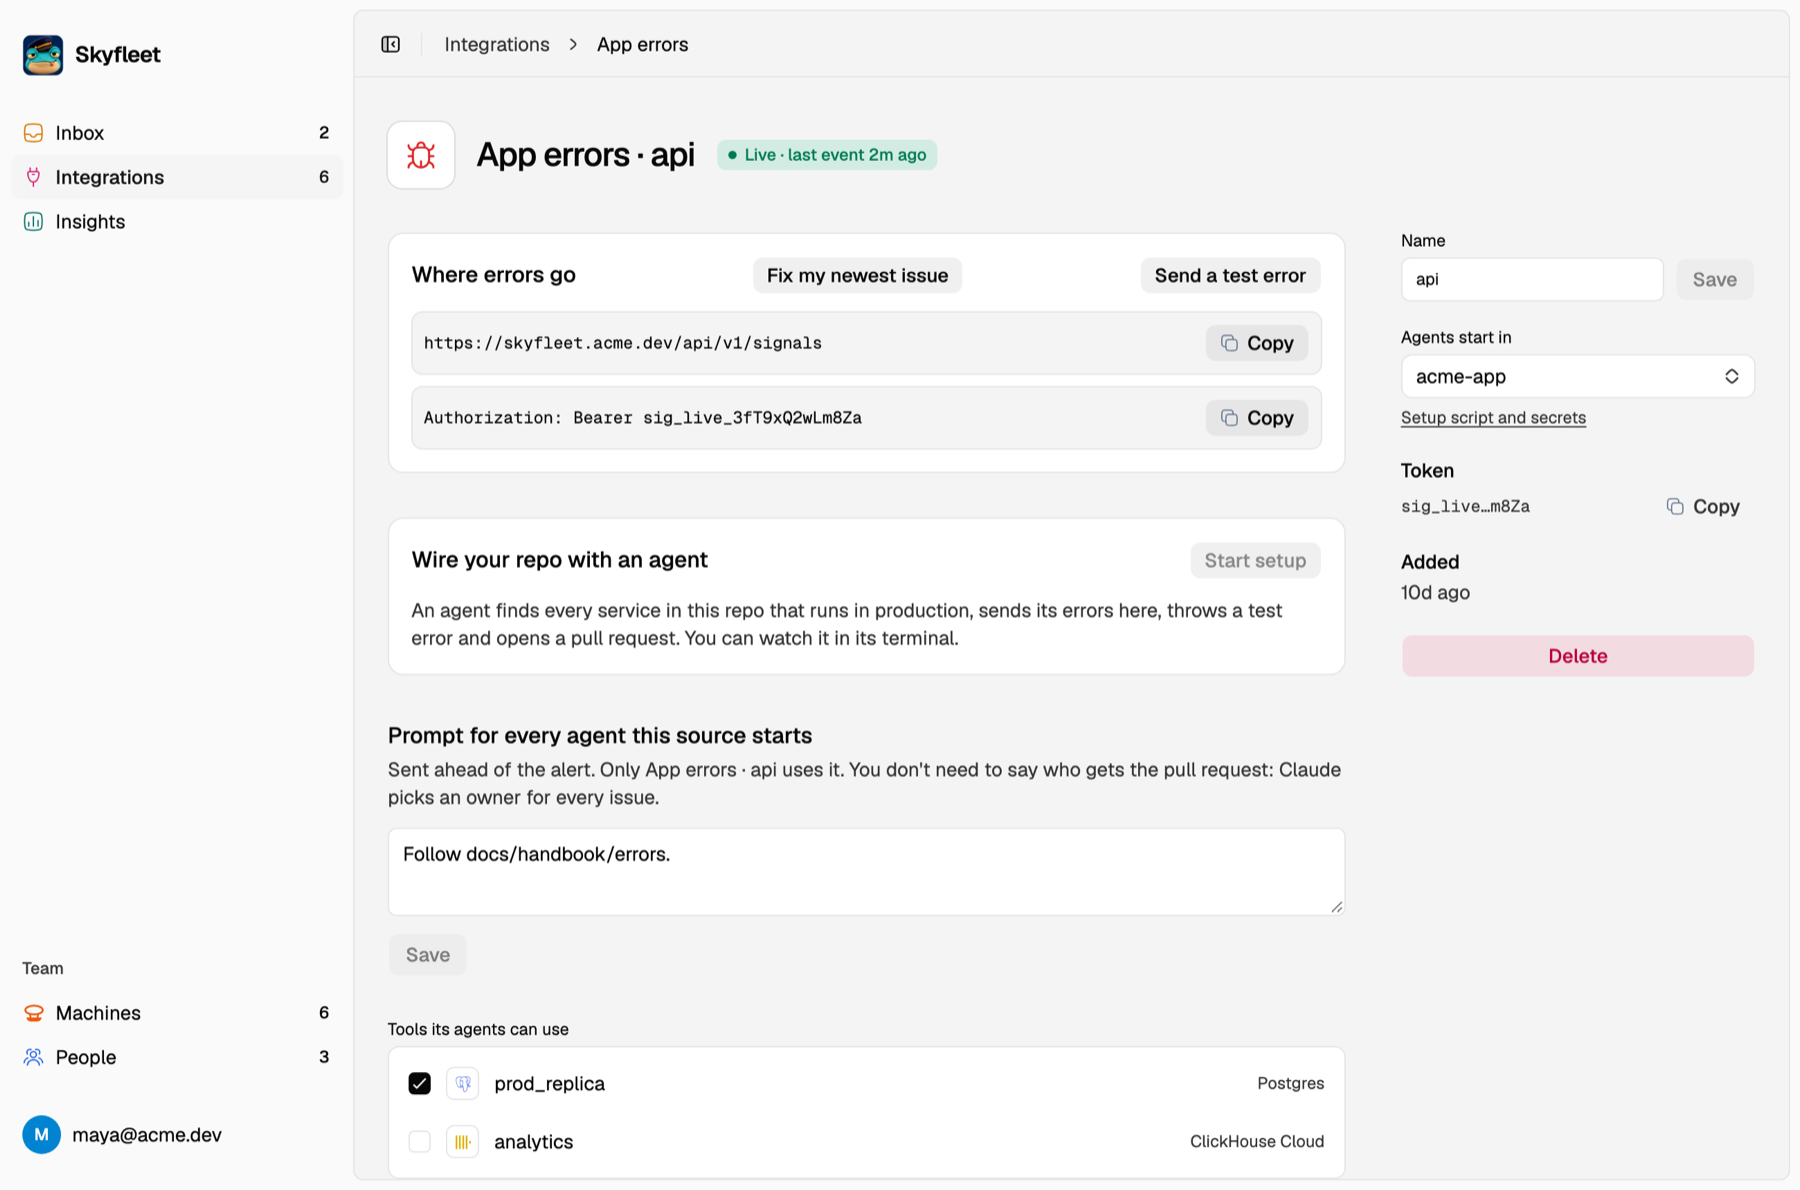Delete this integration
The height and width of the screenshot is (1190, 1800).
[x=1577, y=656]
